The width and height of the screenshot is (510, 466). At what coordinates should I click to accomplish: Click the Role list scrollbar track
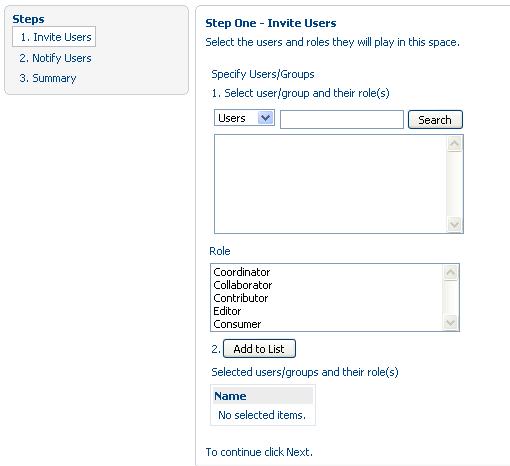(x=451, y=297)
